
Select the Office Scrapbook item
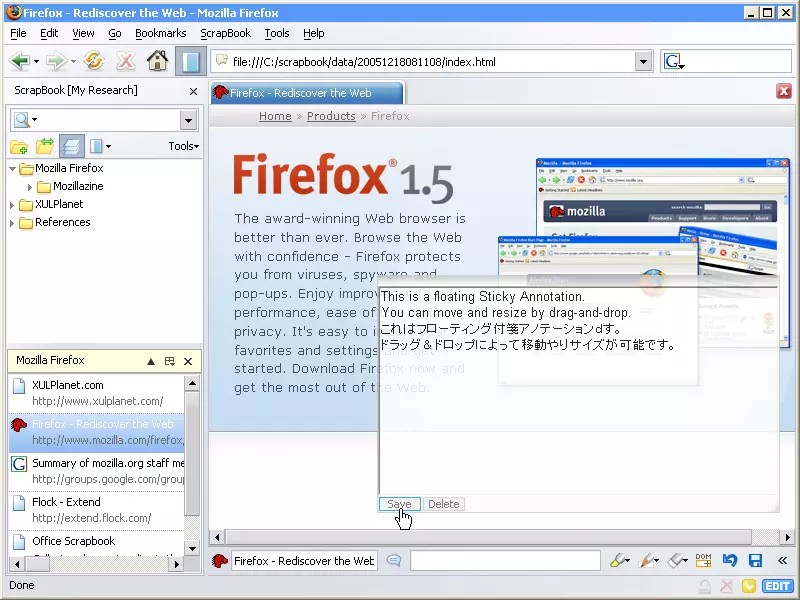(96, 543)
